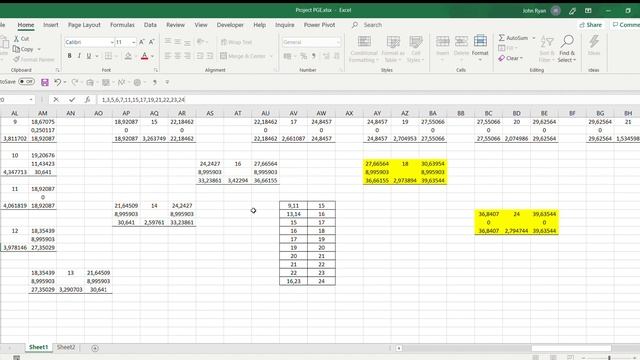Image resolution: width=640 pixels, height=360 pixels.
Task: Switch to Sheet2 tab
Action: 66,347
